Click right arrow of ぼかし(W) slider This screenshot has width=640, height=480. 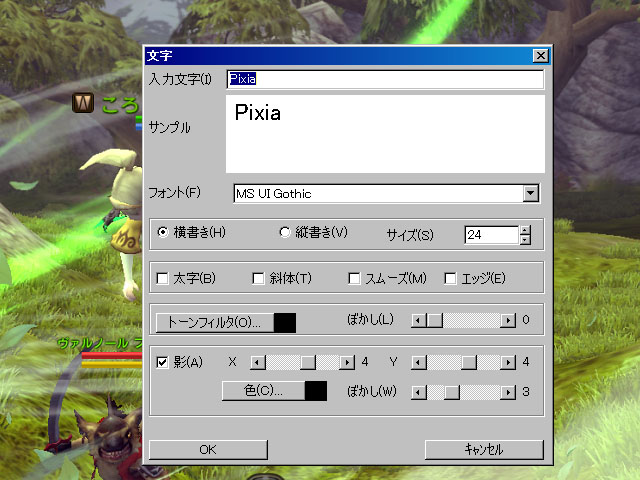[x=508, y=392]
